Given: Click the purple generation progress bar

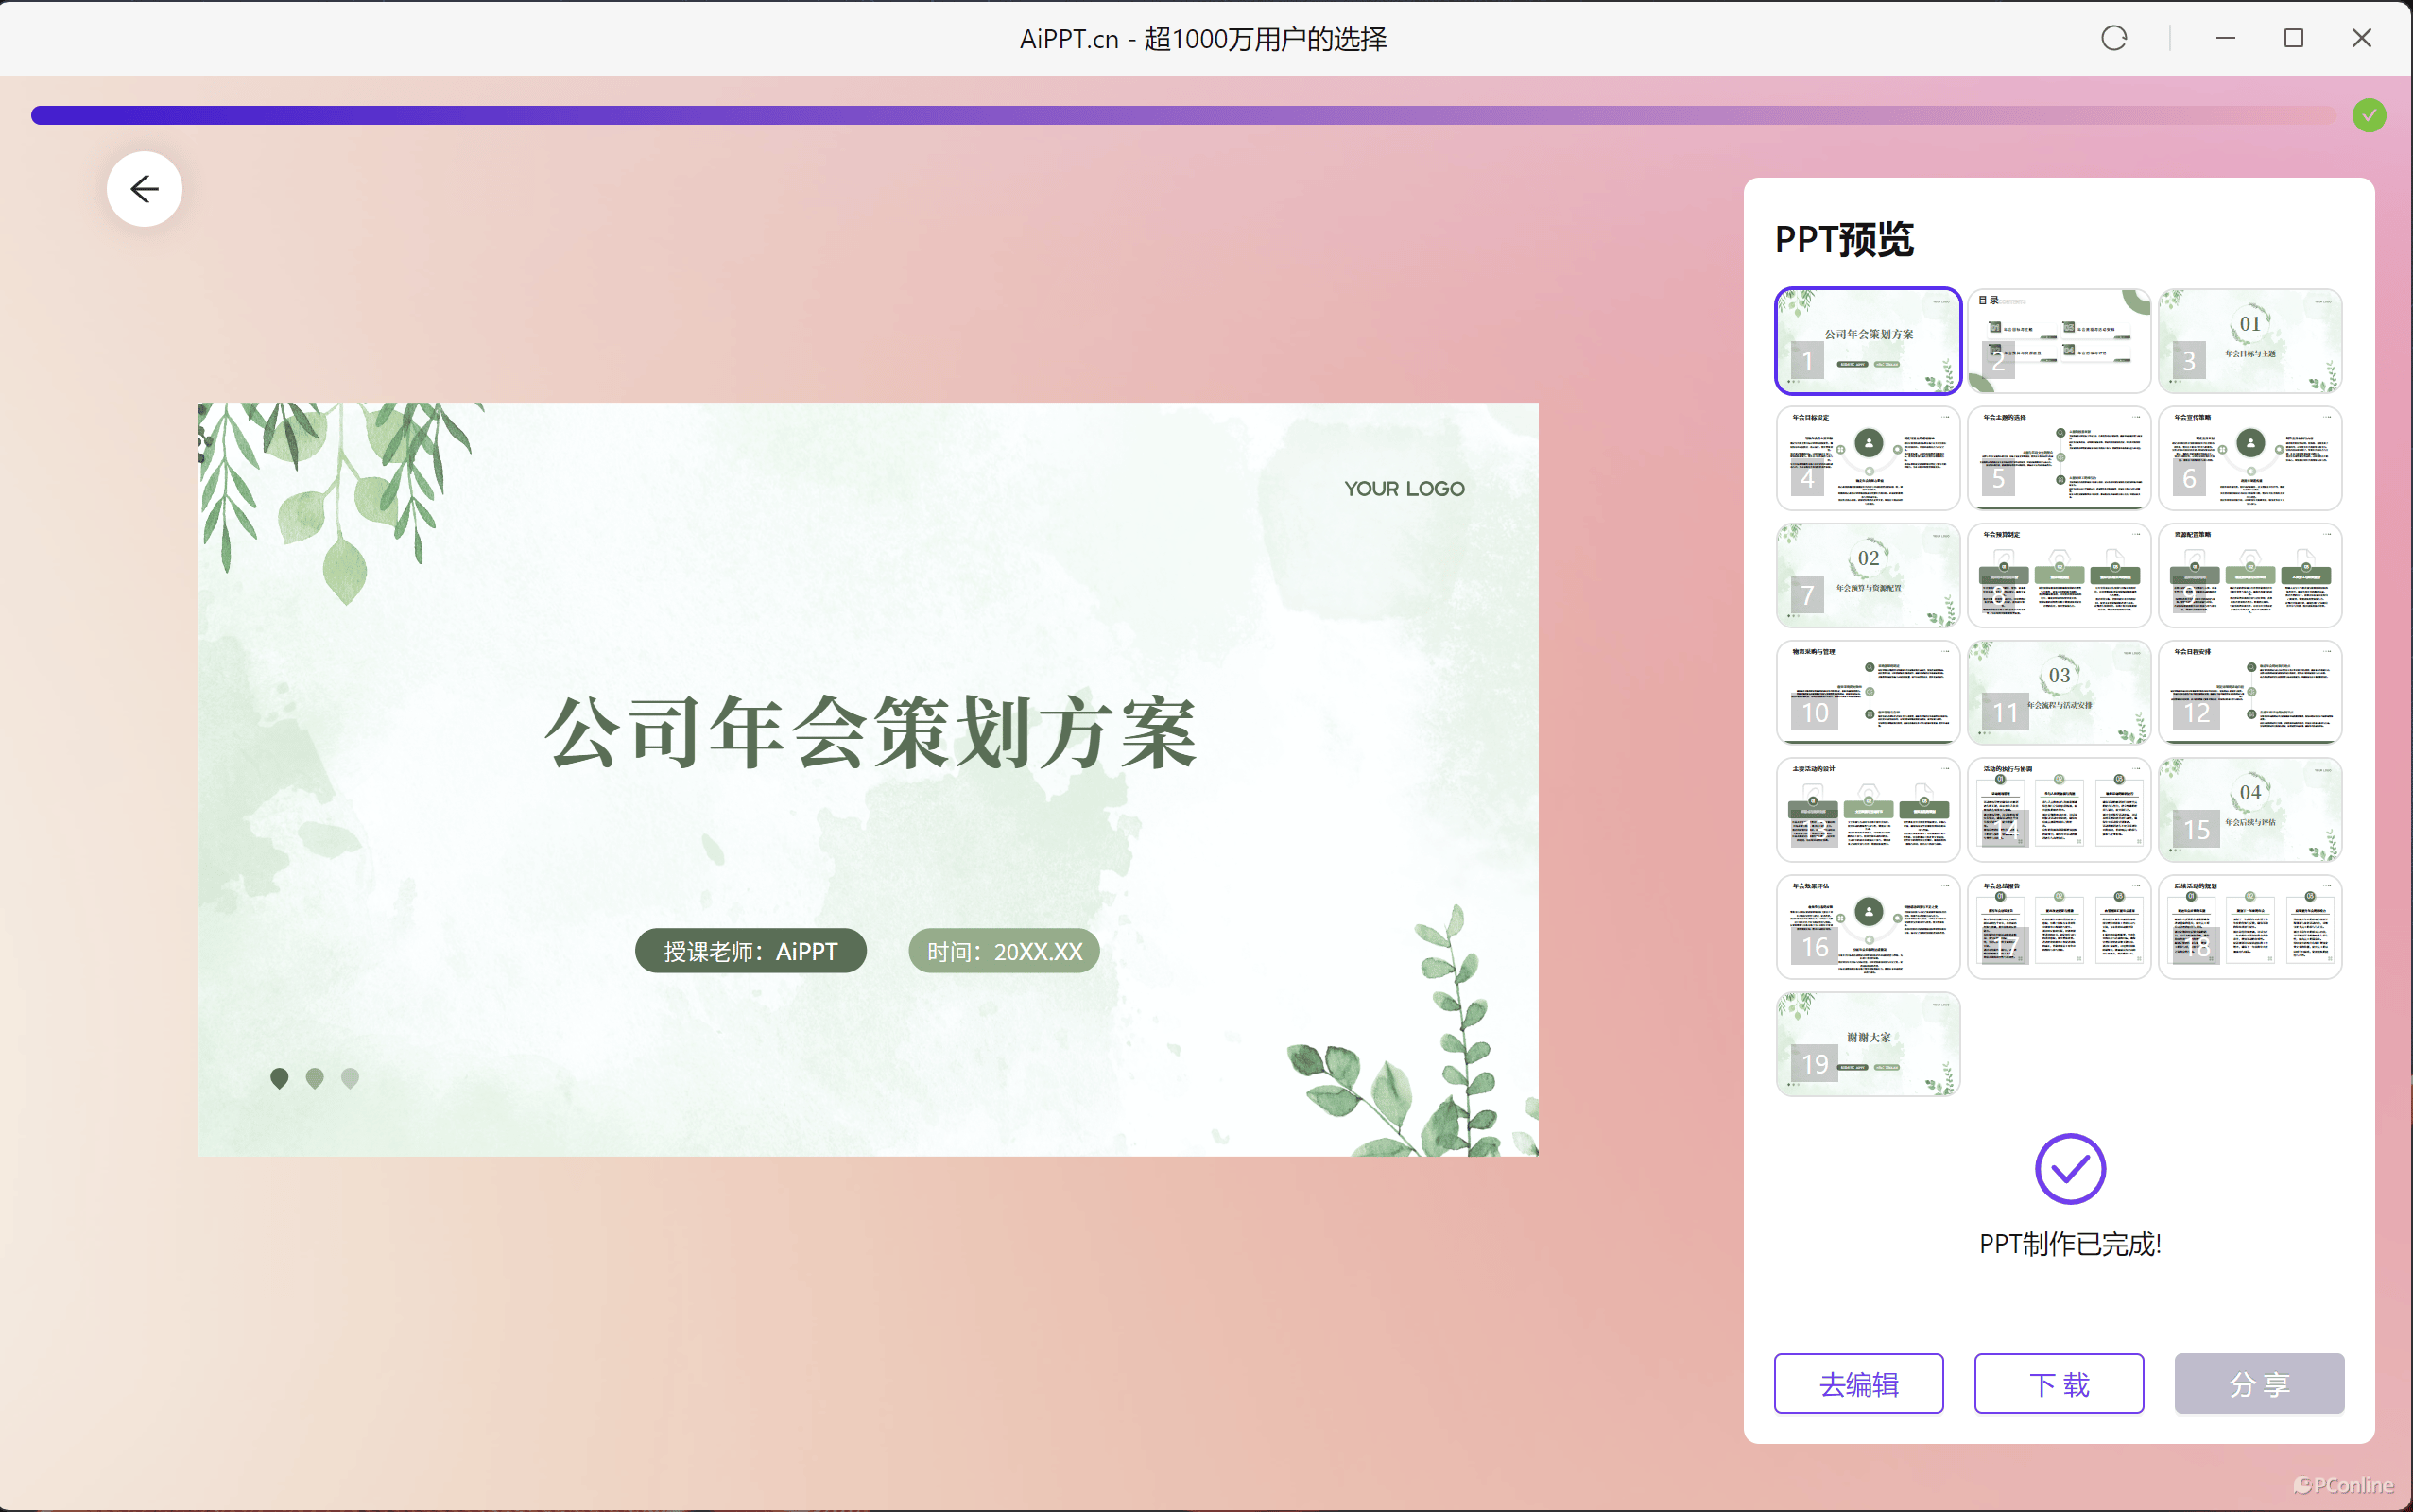Looking at the screenshot, I should 1180,116.
